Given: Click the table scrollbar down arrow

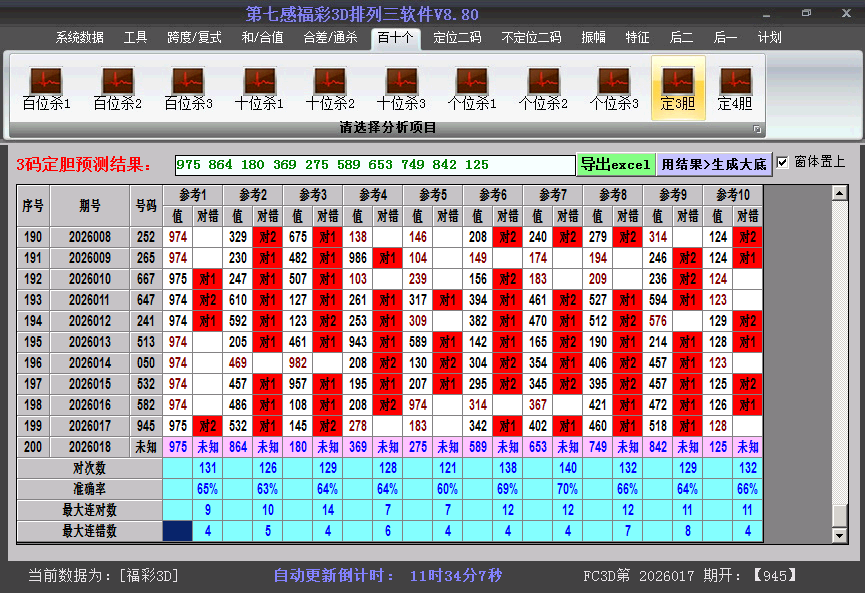Looking at the screenshot, I should point(839,536).
